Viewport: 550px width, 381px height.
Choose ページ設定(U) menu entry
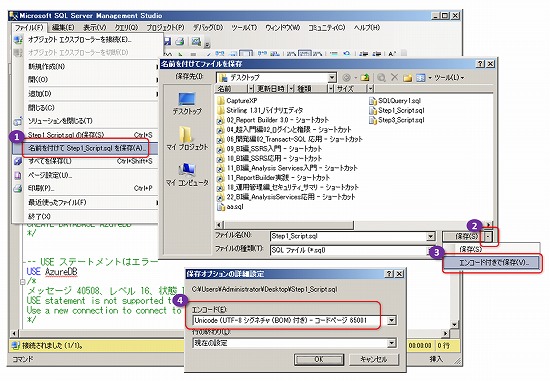click(x=85, y=175)
